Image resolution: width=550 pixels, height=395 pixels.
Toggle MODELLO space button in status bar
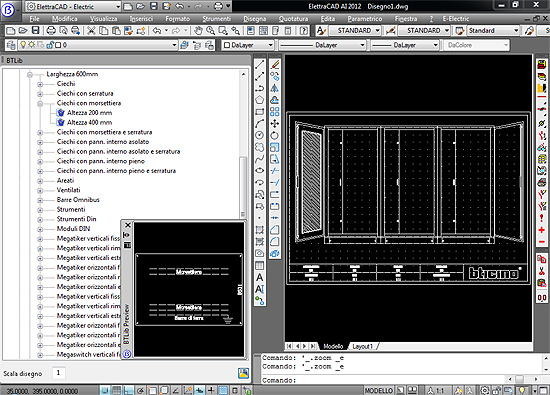coord(379,390)
